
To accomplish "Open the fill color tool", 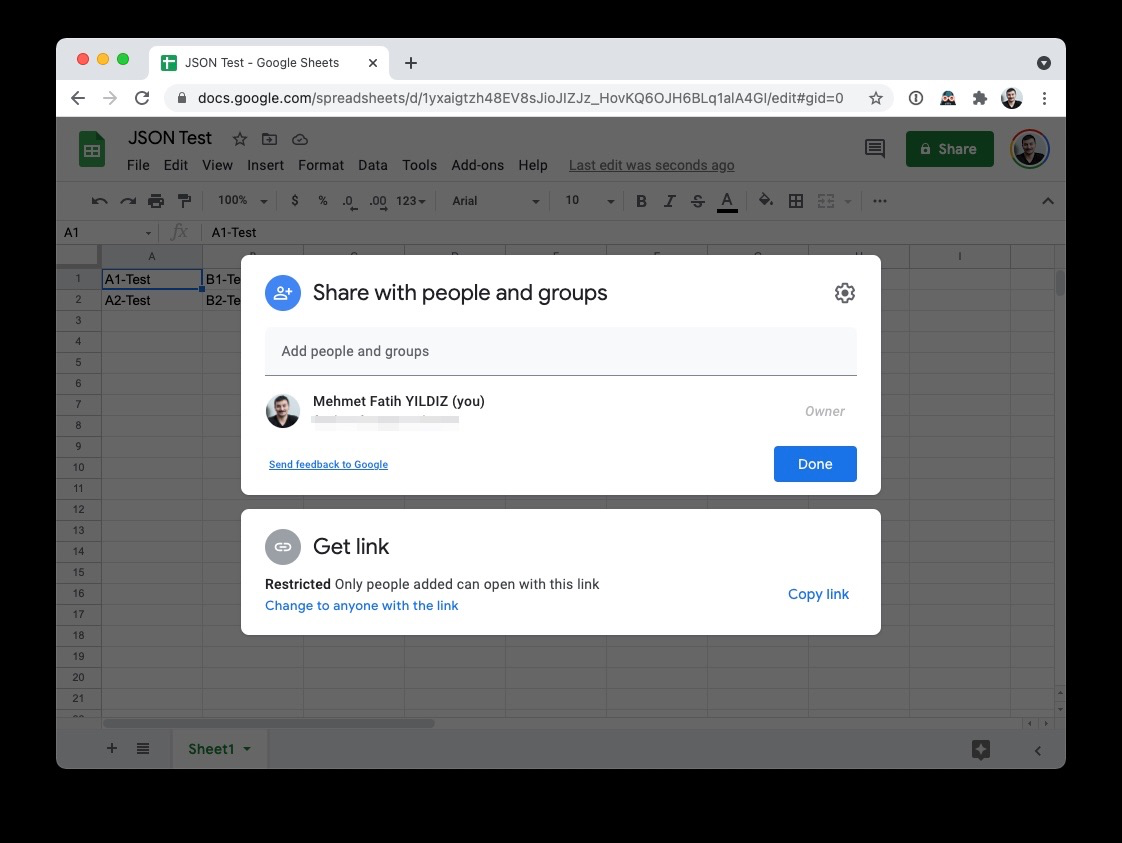I will click(765, 200).
